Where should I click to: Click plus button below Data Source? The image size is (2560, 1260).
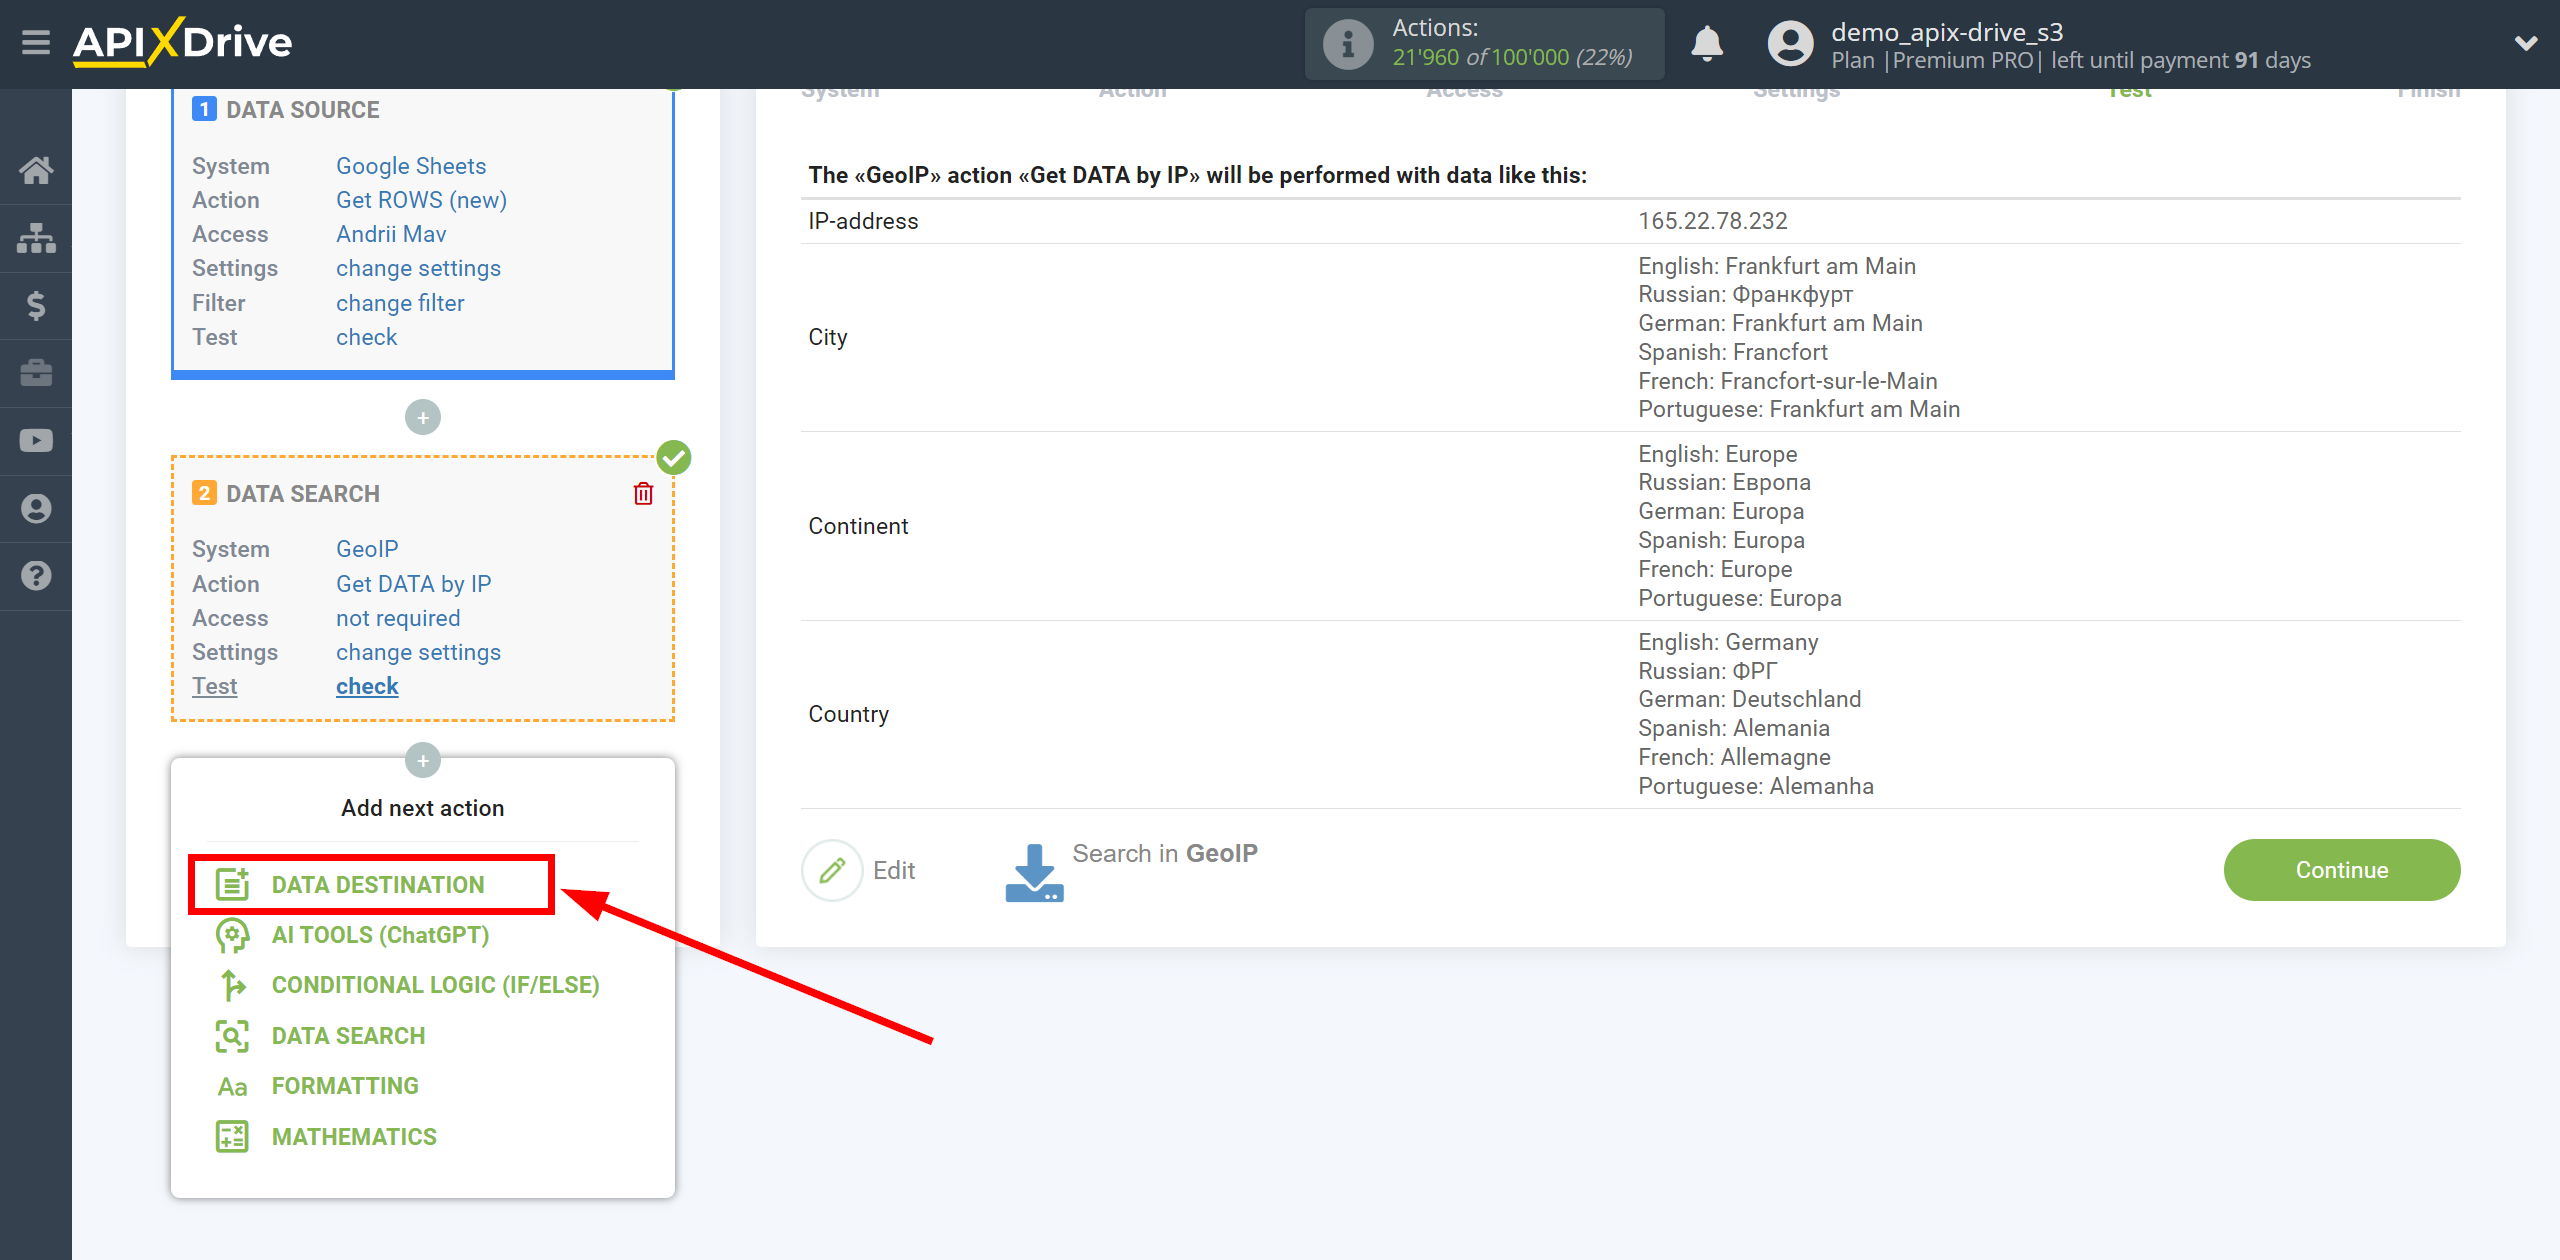click(x=423, y=417)
